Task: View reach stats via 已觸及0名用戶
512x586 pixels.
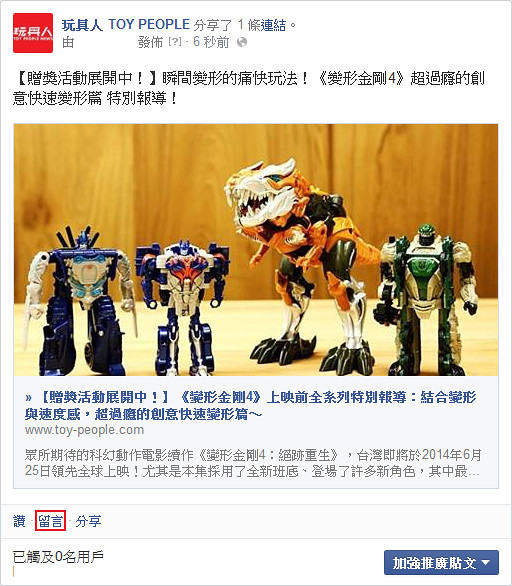Action: (x=58, y=557)
